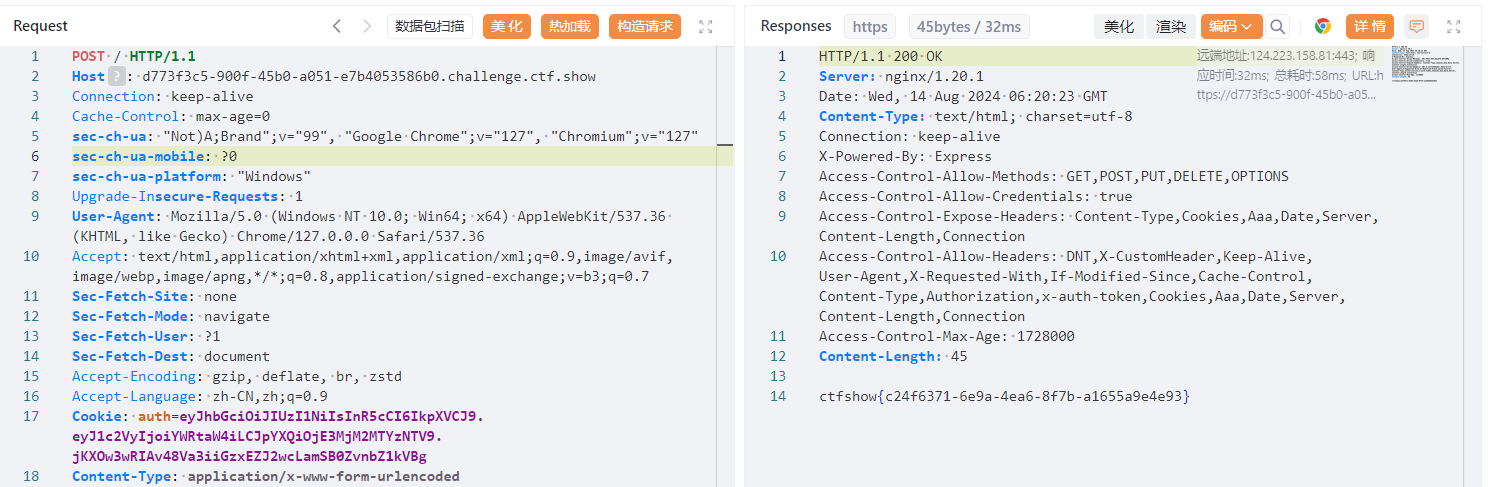Select the 美化 view in Responses
The width and height of the screenshot is (1497, 487).
pyautogui.click(x=1119, y=27)
